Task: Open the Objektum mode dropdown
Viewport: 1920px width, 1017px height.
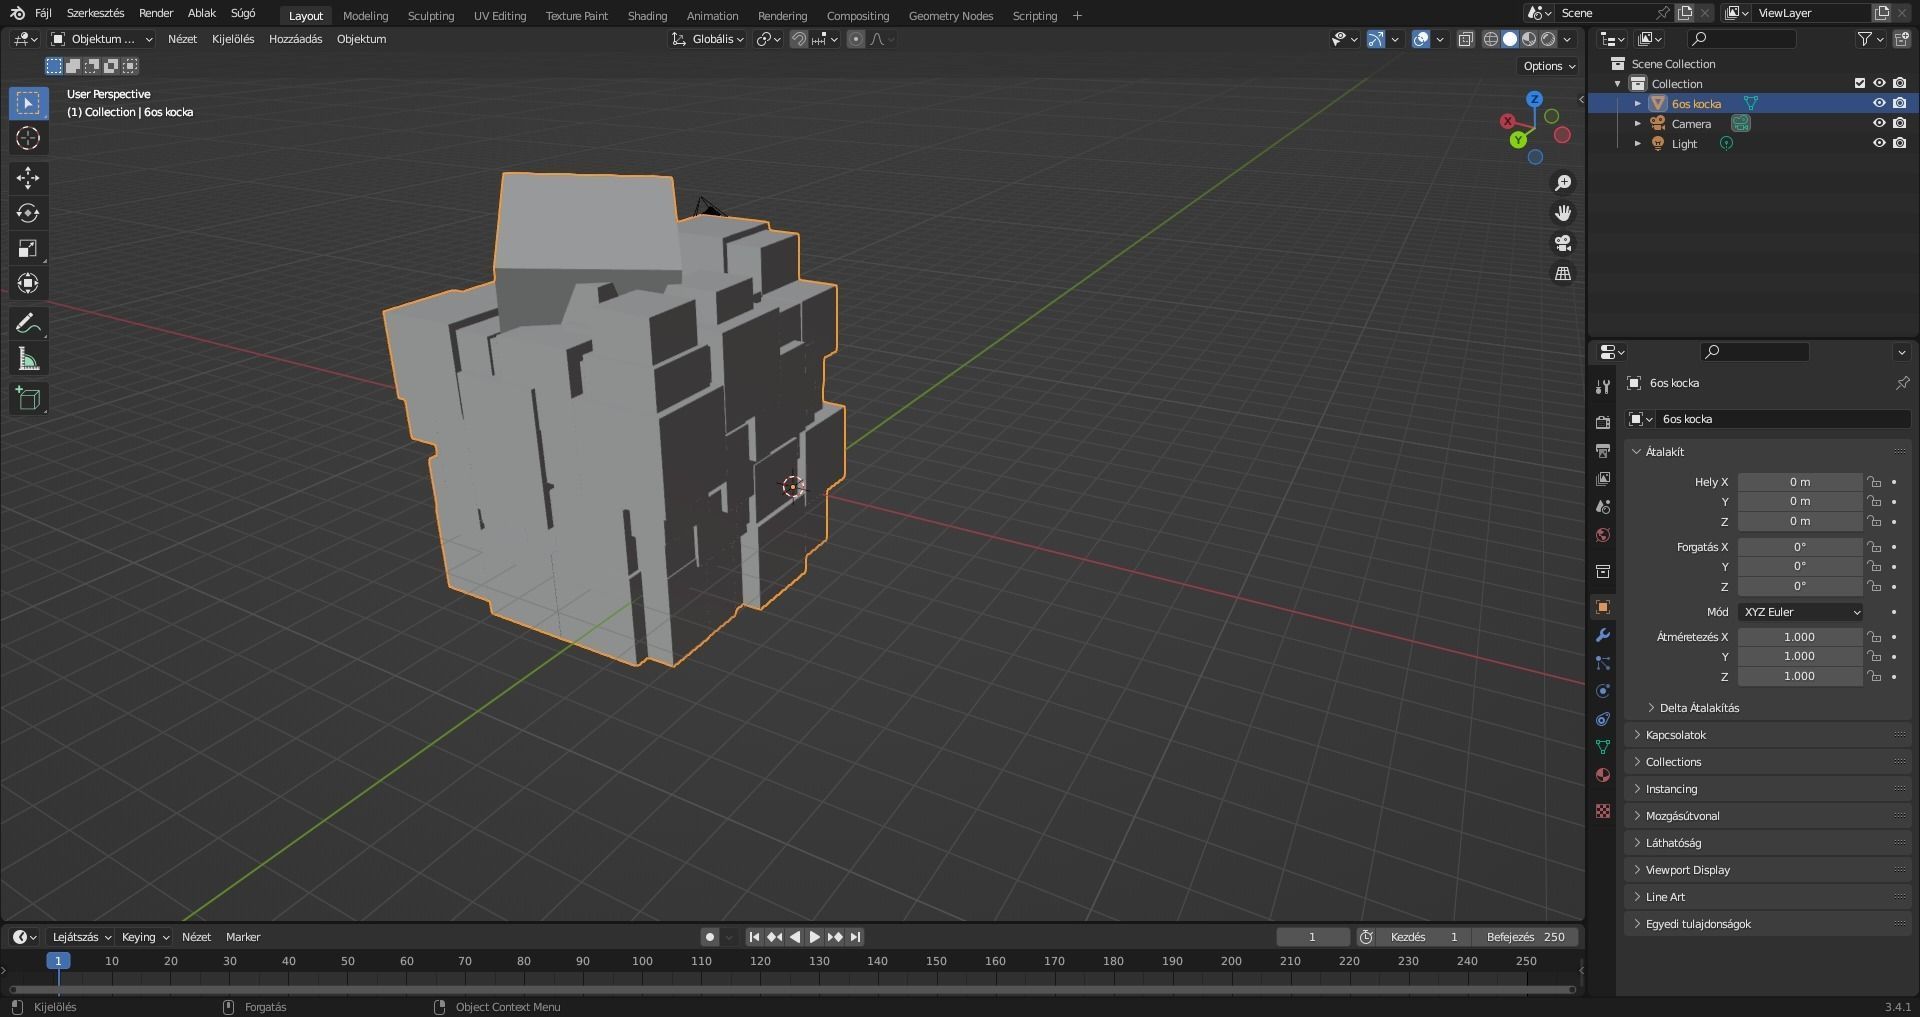Action: [102, 39]
